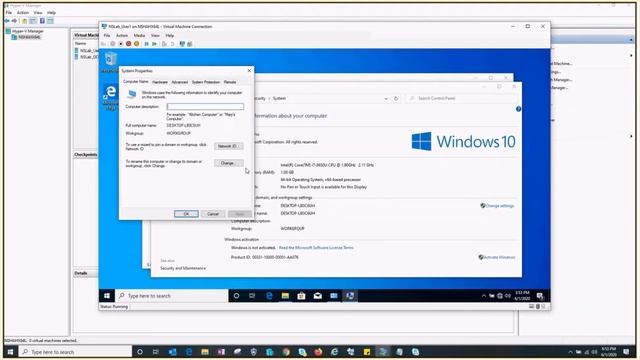Click Hyper-V Manager back arrow toolbar icon
The width and height of the screenshot is (640, 360).
pos(7,21)
